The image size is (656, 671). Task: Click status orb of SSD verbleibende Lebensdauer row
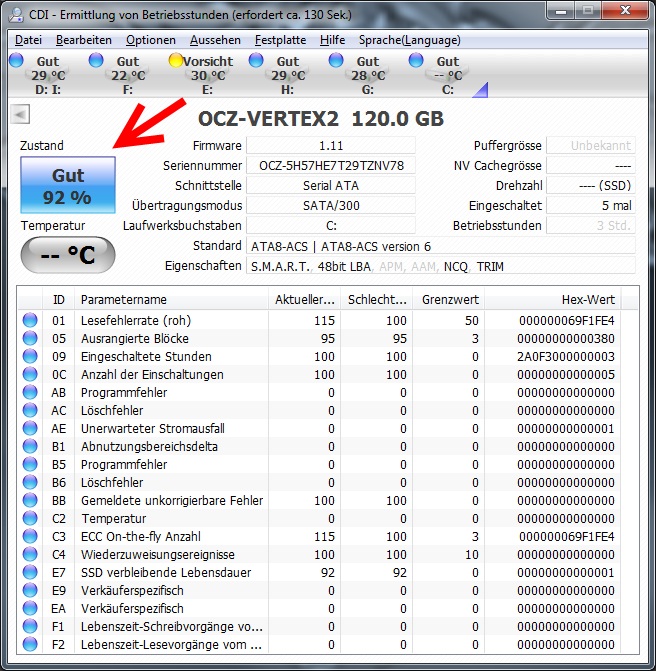click(30, 572)
